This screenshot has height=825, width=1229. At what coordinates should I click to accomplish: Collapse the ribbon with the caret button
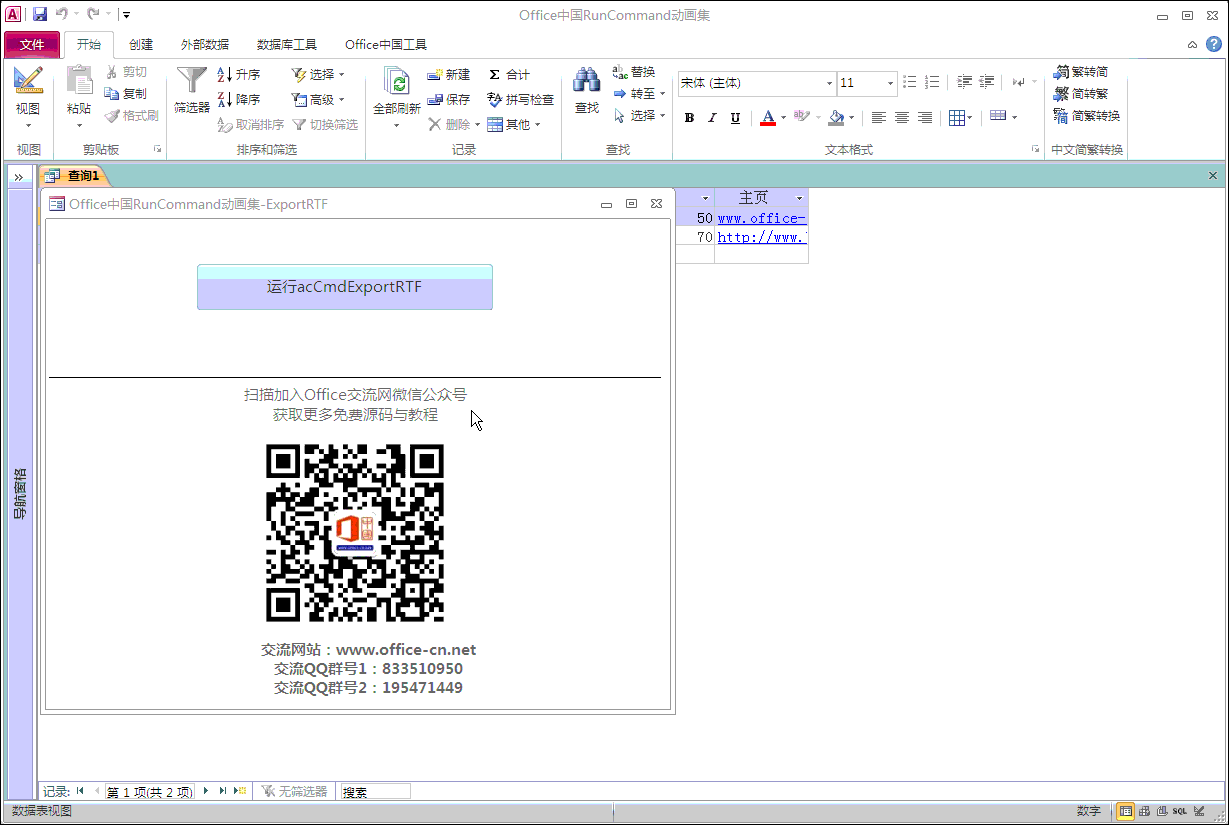click(x=1192, y=45)
